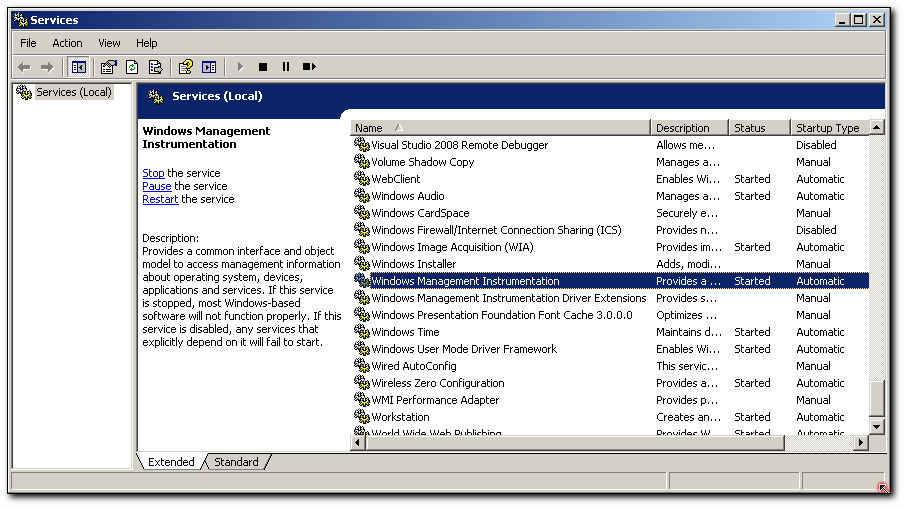Viewport: 904px width, 507px height.
Task: Sort by the Description column header
Action: 690,128
